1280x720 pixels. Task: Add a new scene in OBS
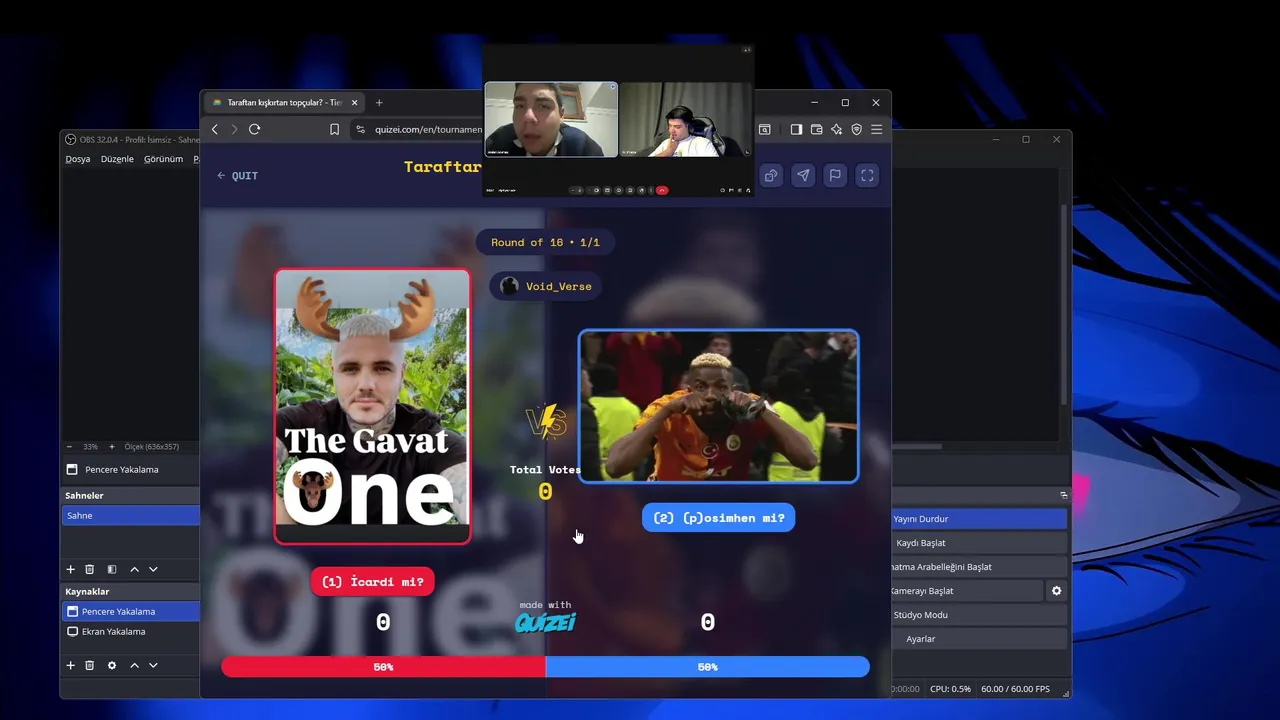pyautogui.click(x=70, y=569)
